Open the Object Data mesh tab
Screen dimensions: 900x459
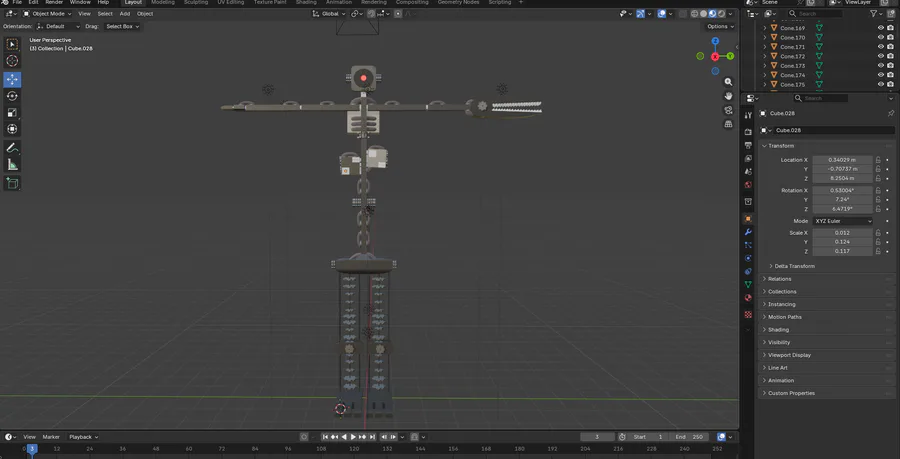tap(748, 285)
